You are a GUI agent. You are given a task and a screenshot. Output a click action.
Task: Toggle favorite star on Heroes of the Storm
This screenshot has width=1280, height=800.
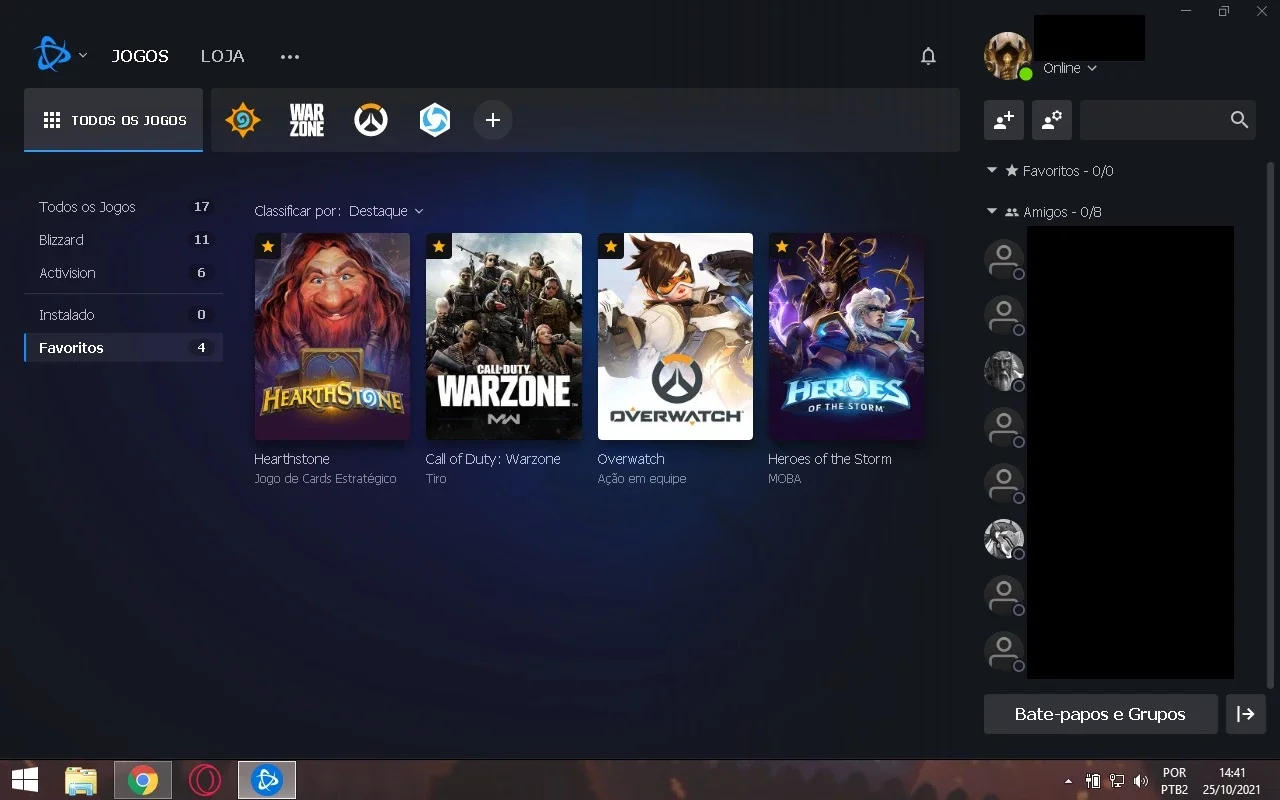pyautogui.click(x=781, y=246)
